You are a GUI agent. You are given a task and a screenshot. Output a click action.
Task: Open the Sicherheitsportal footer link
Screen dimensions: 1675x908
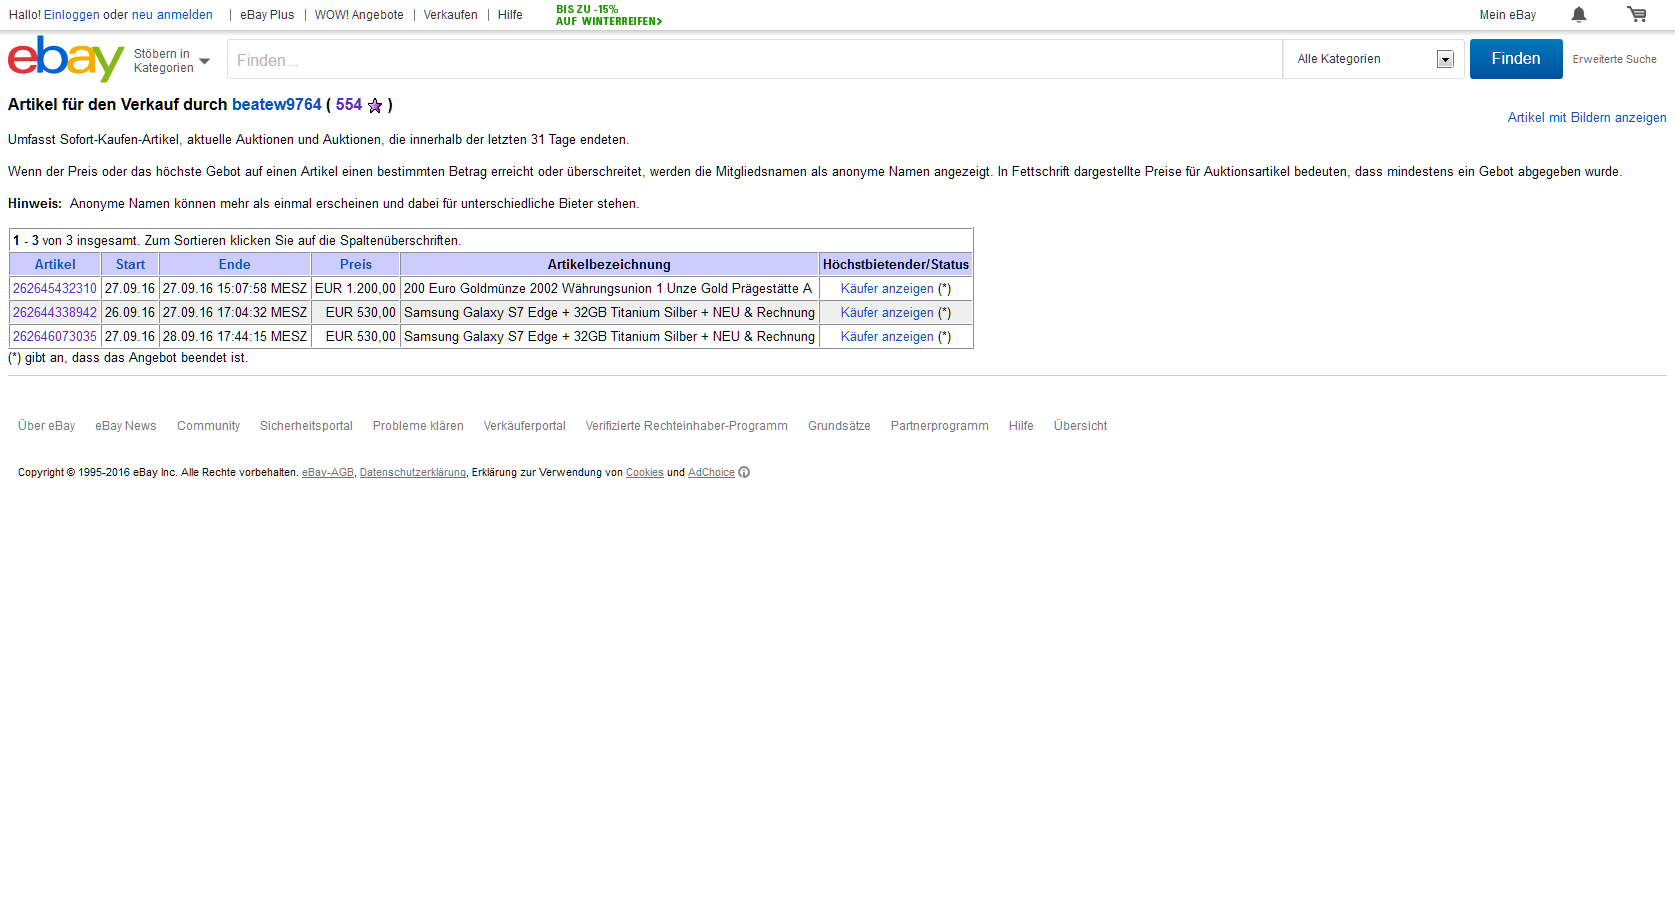pyautogui.click(x=306, y=426)
